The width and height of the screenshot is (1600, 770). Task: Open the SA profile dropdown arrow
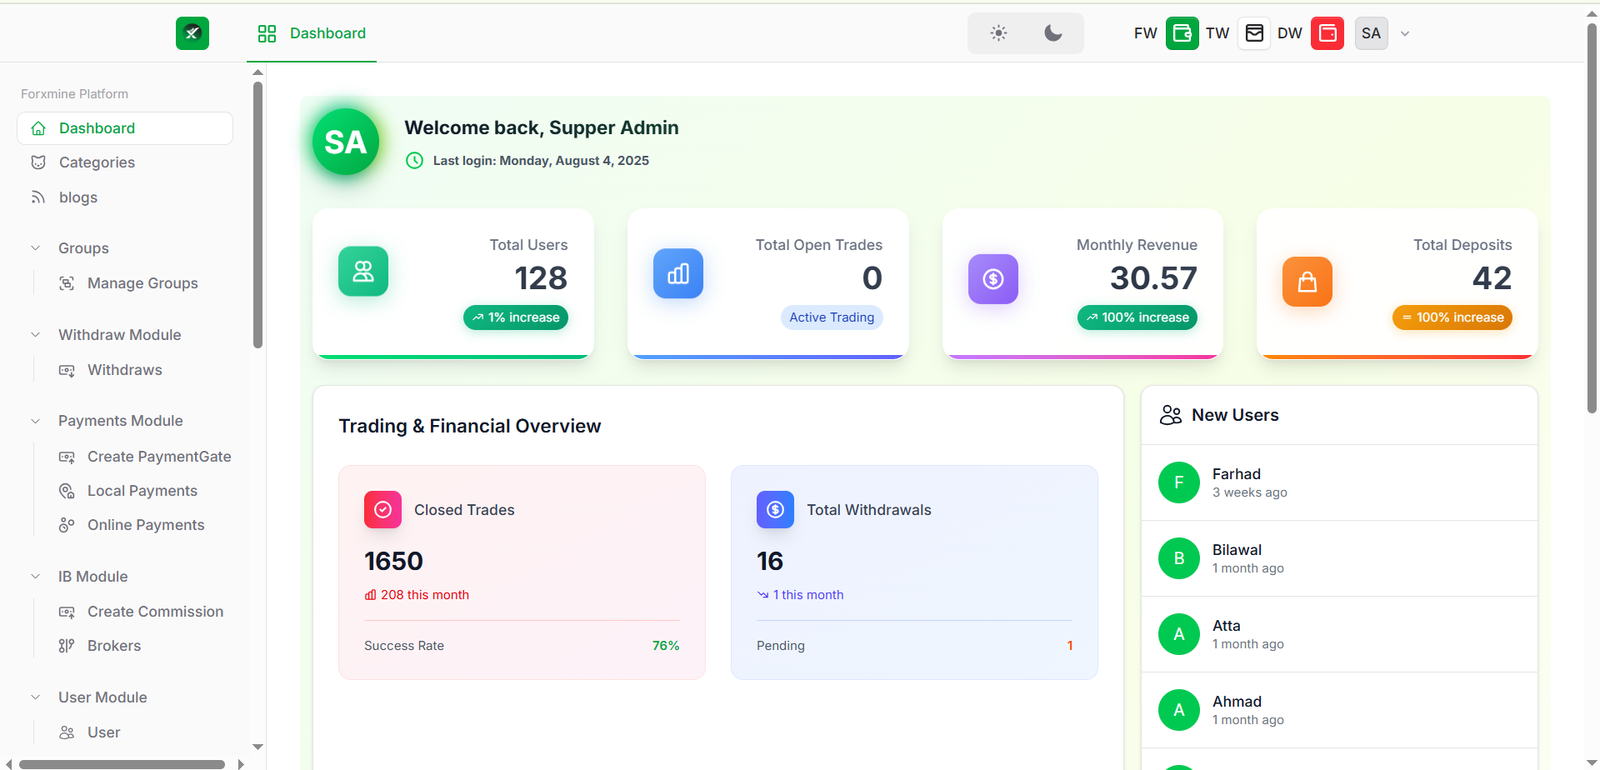1405,34
